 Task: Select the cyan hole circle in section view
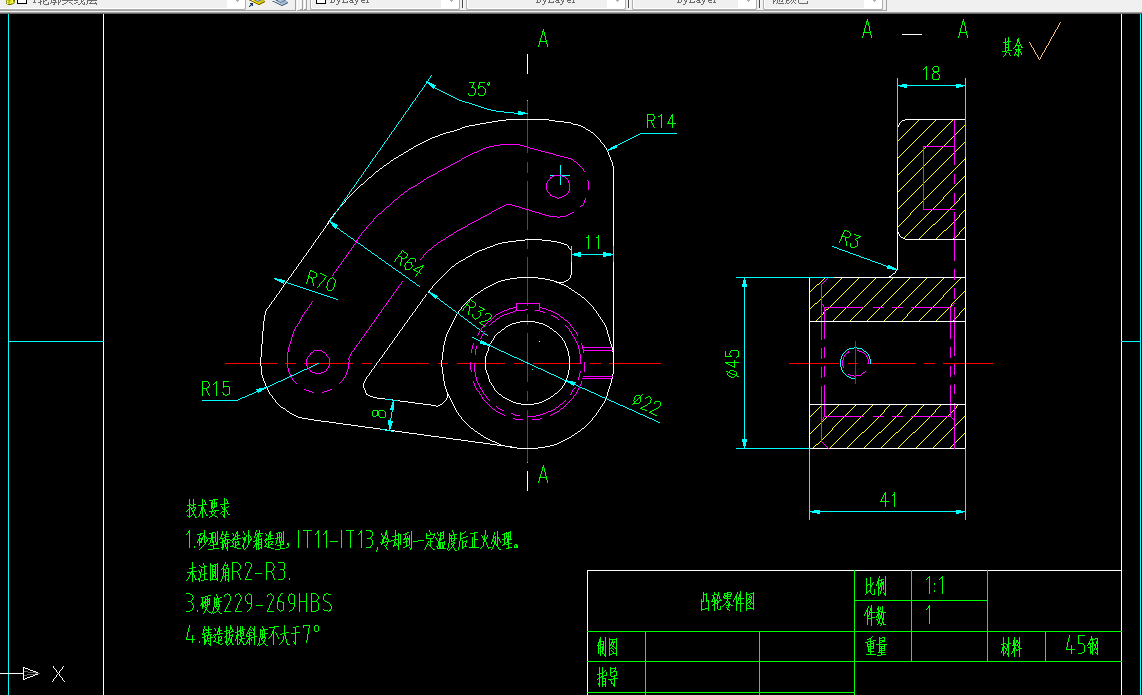click(x=855, y=362)
